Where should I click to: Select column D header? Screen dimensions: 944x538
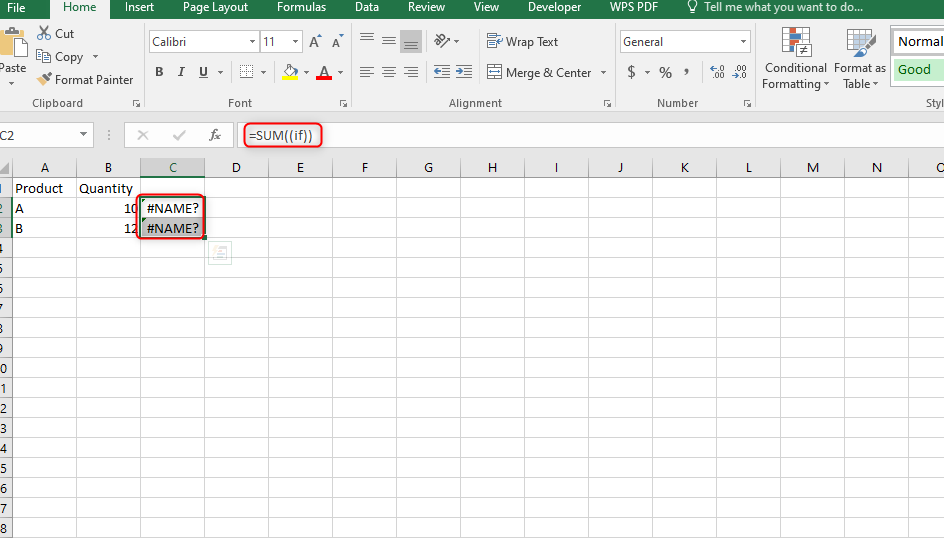coord(236,167)
